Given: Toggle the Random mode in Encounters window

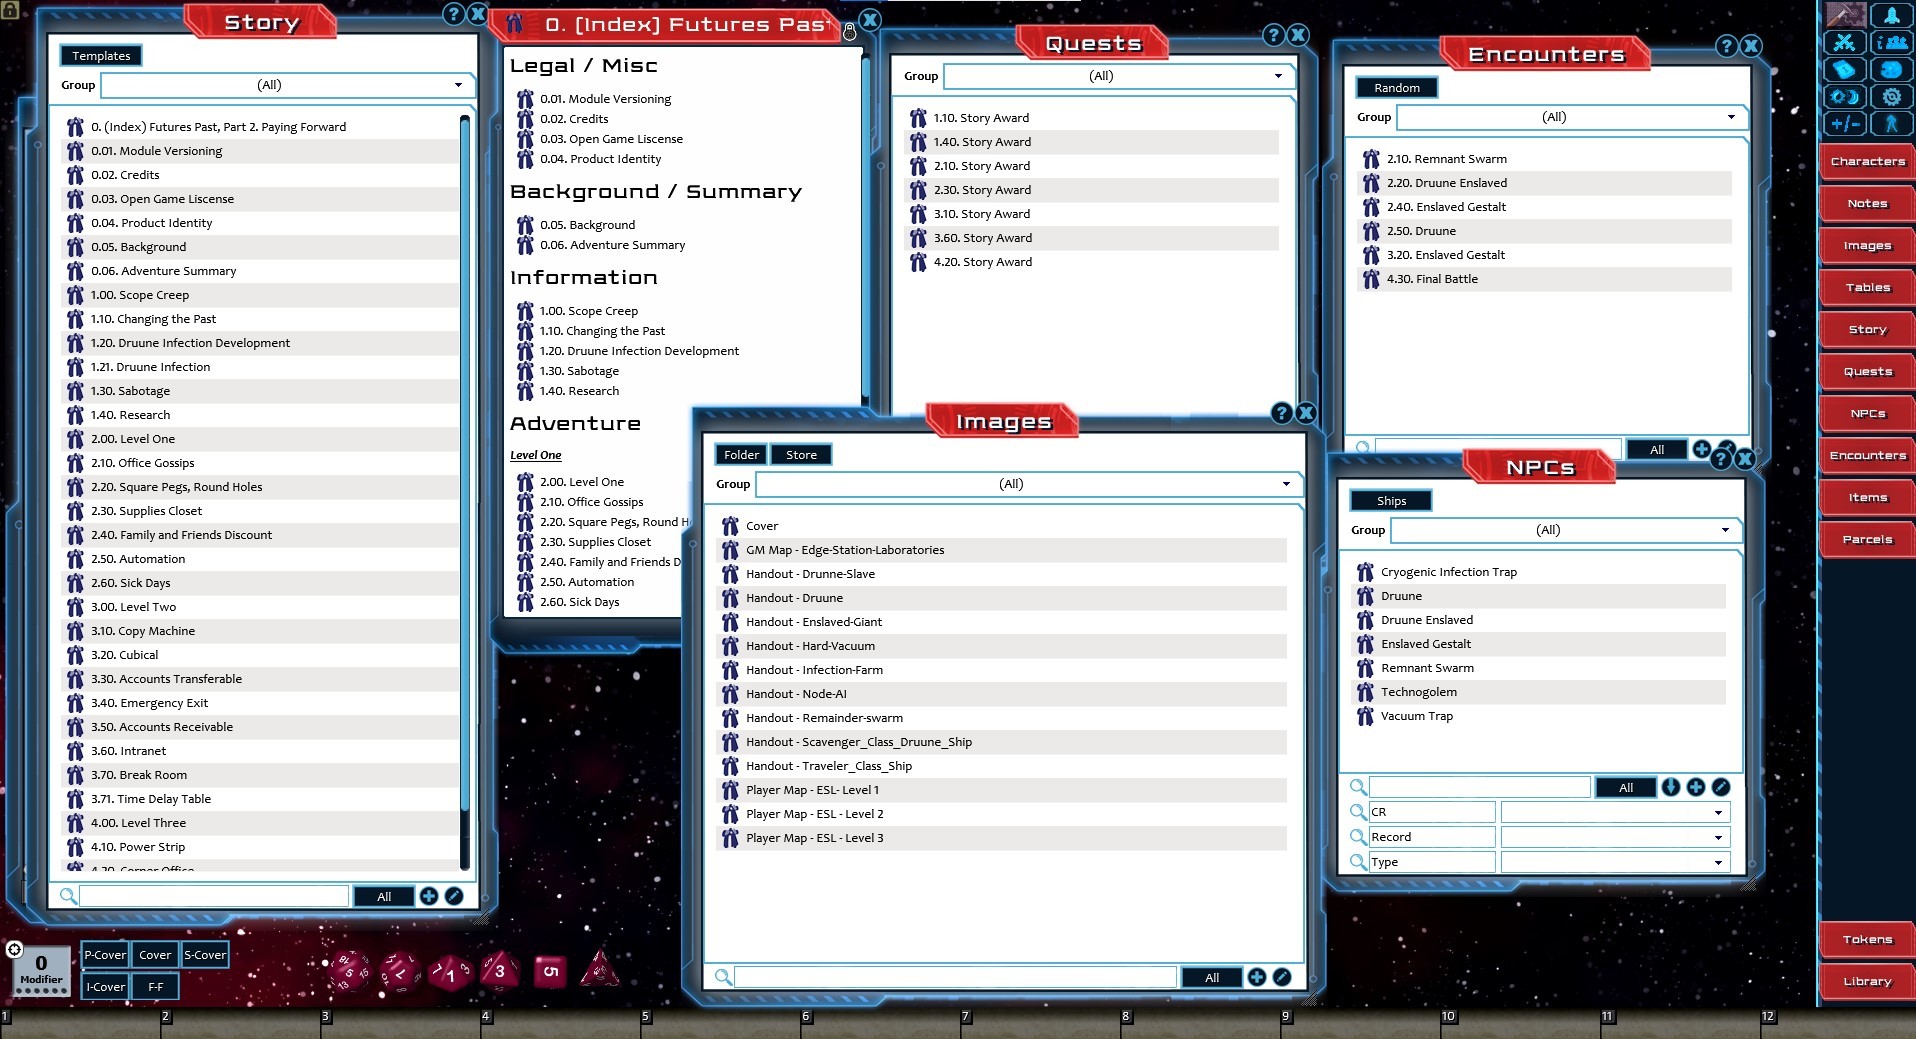Looking at the screenshot, I should click(1397, 87).
